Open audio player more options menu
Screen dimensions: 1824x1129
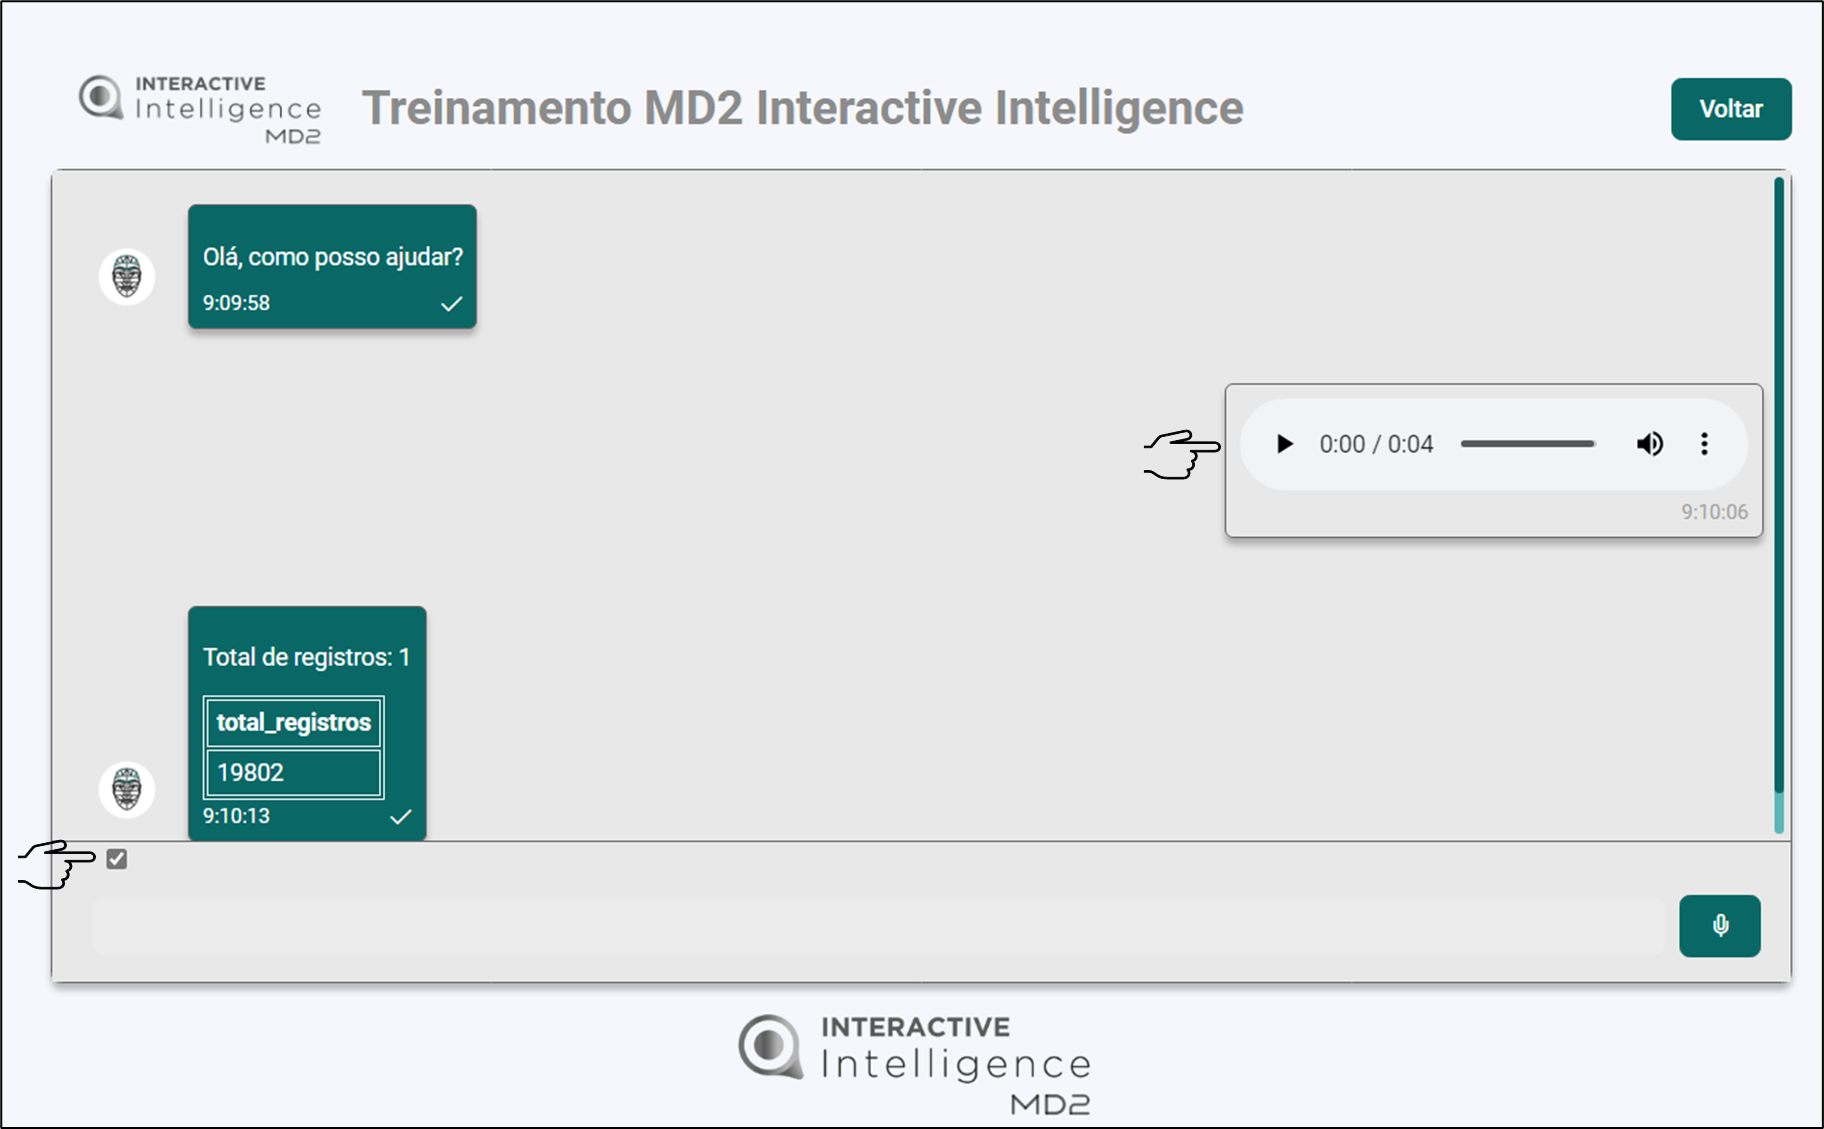[x=1704, y=444]
